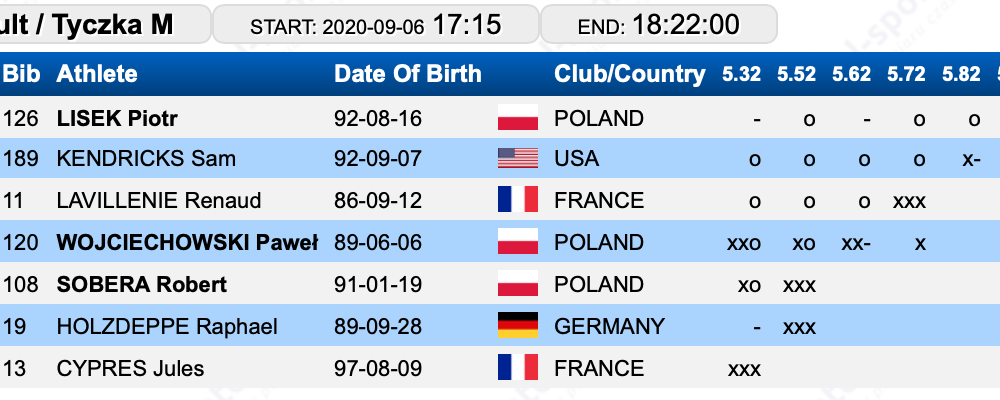Click Poland flag beside WOJCIECHOWSKI Paweł

(x=517, y=242)
